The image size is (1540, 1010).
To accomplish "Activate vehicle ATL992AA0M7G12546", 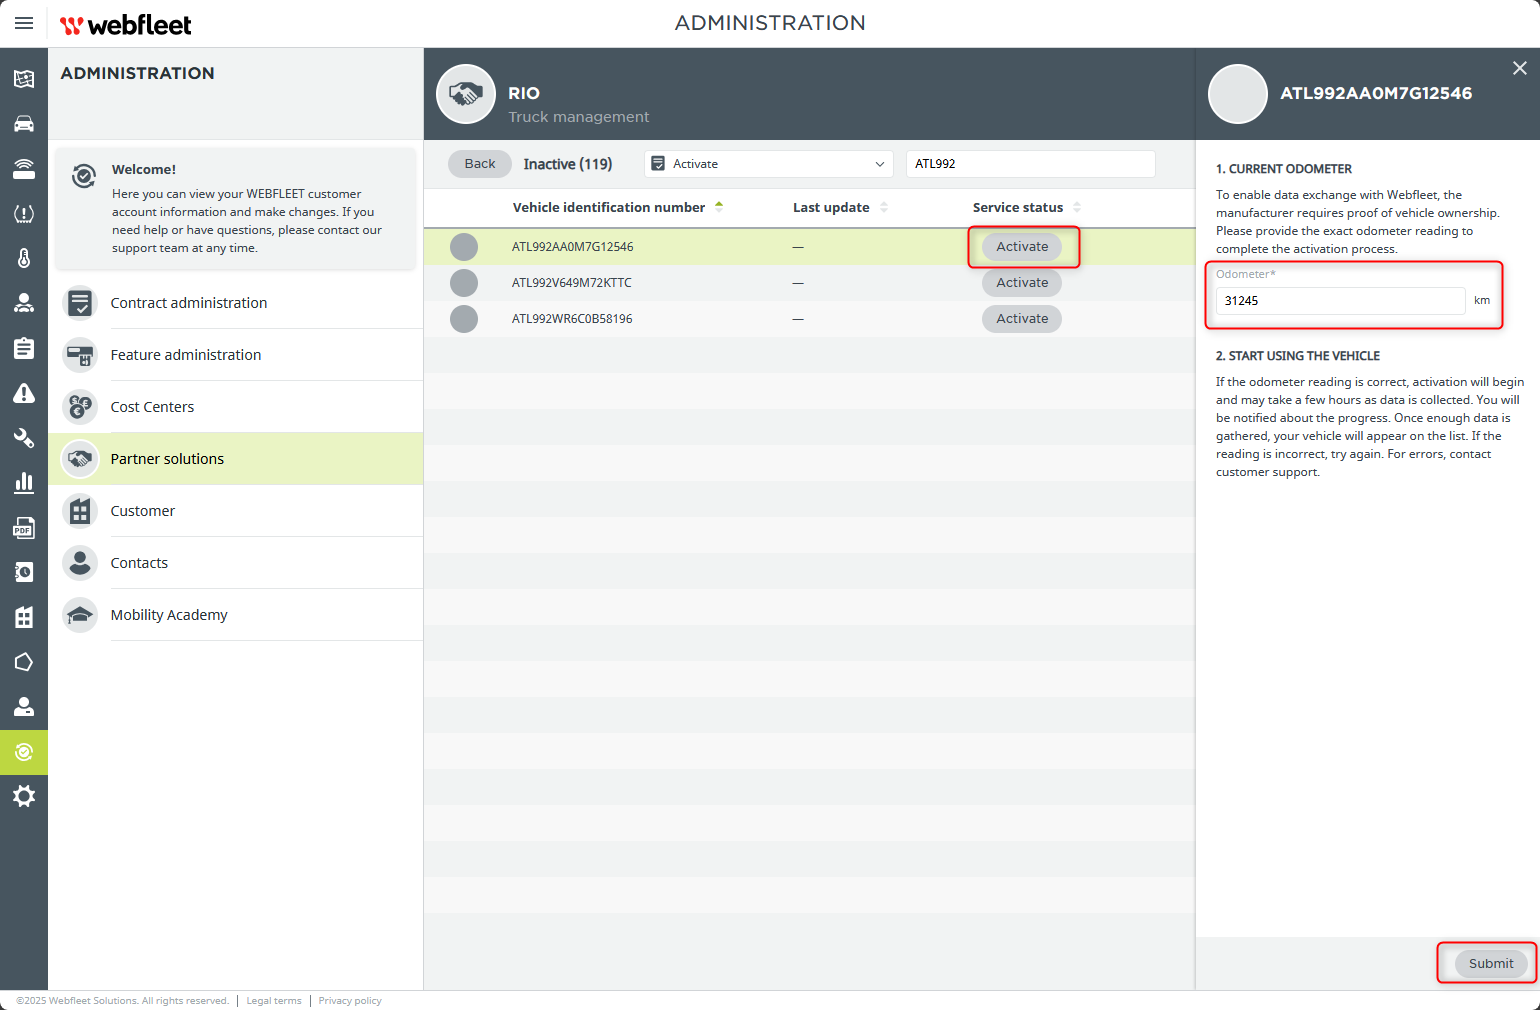I will 1022,247.
